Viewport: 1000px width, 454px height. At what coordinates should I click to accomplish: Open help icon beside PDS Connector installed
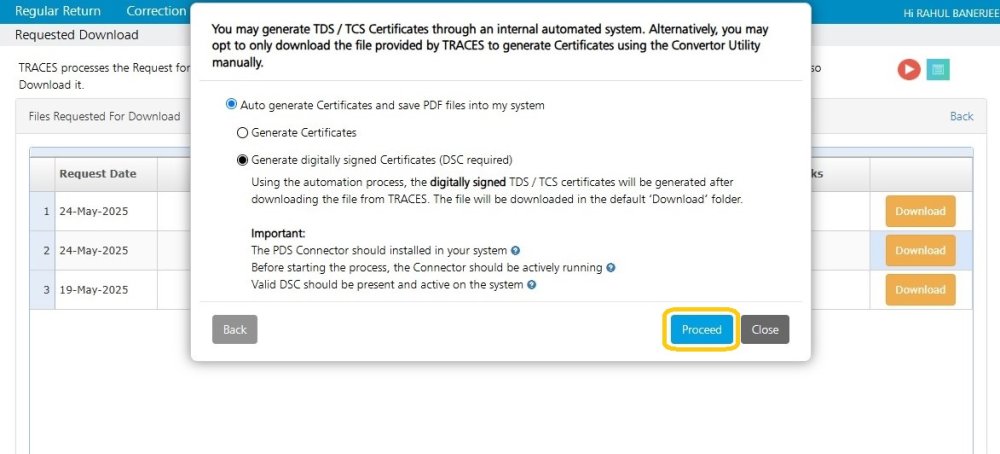(x=516, y=251)
